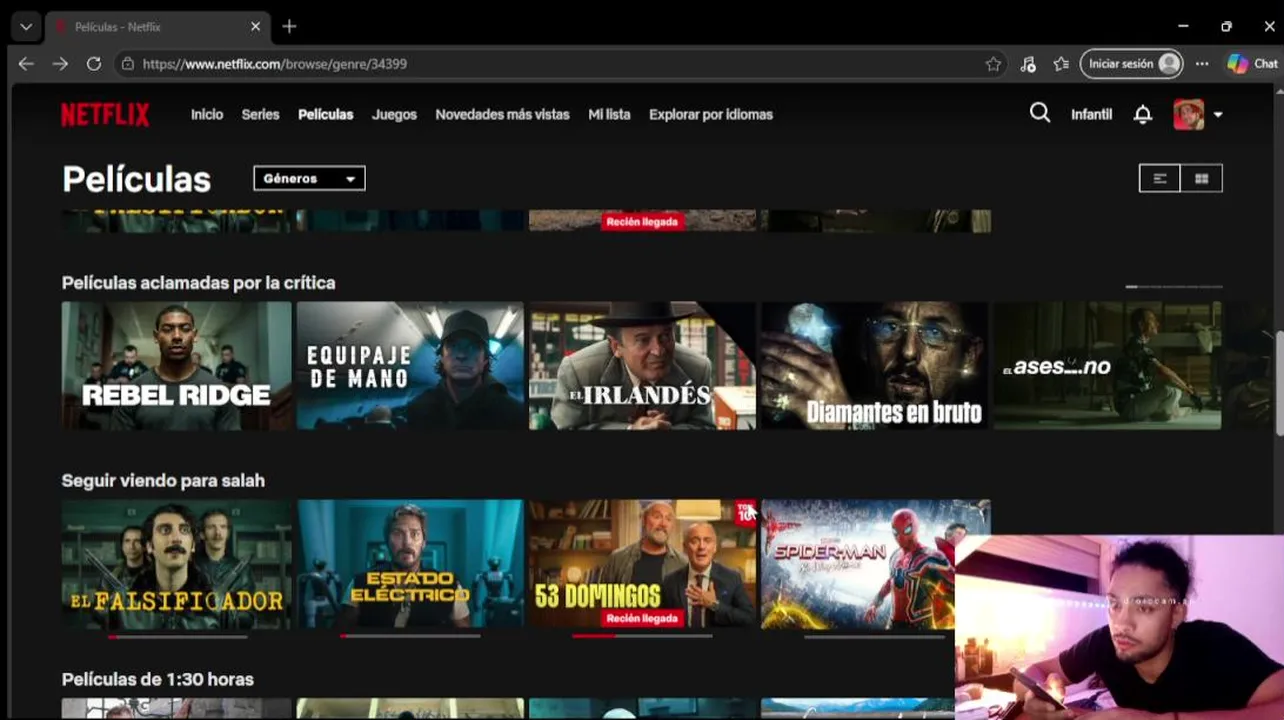The width and height of the screenshot is (1284, 720).
Task: Bookmark this page with star icon
Action: (993, 64)
